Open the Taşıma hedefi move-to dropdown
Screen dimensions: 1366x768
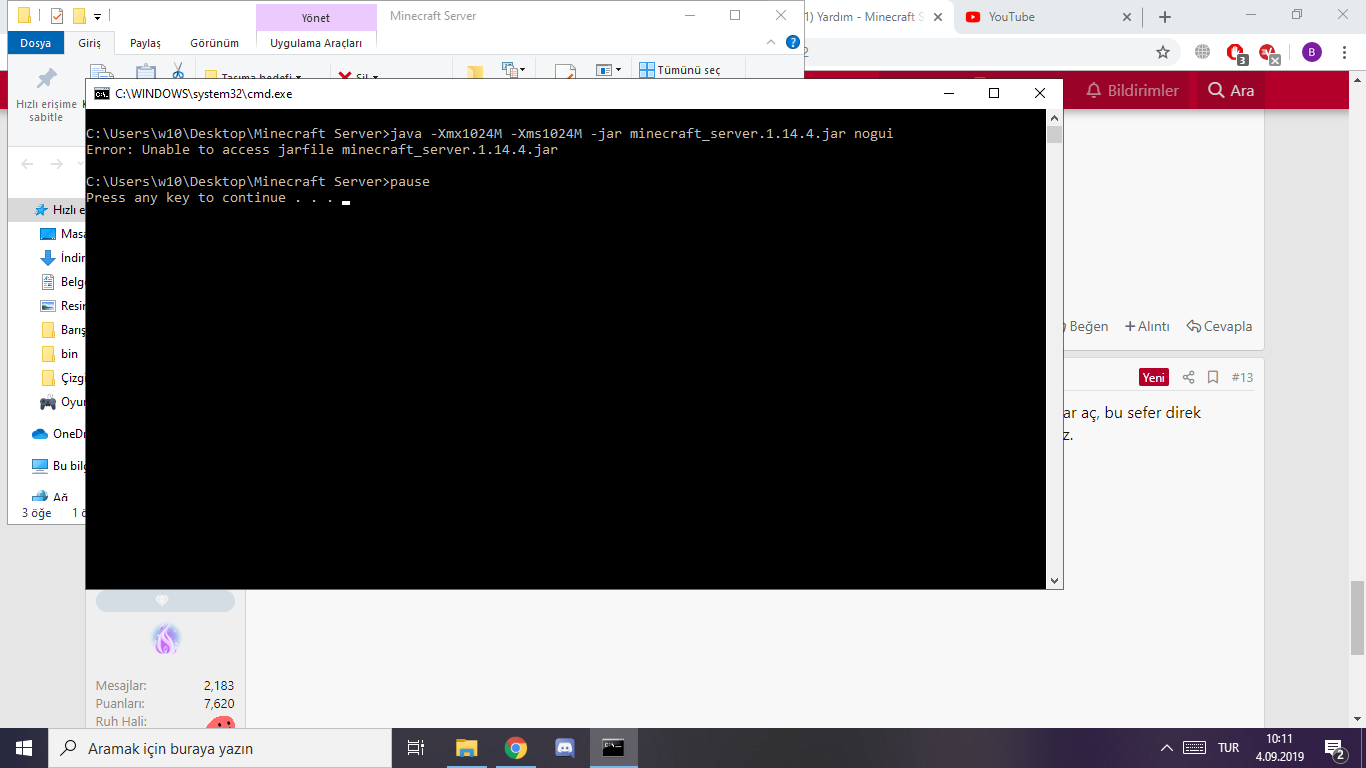click(x=253, y=76)
